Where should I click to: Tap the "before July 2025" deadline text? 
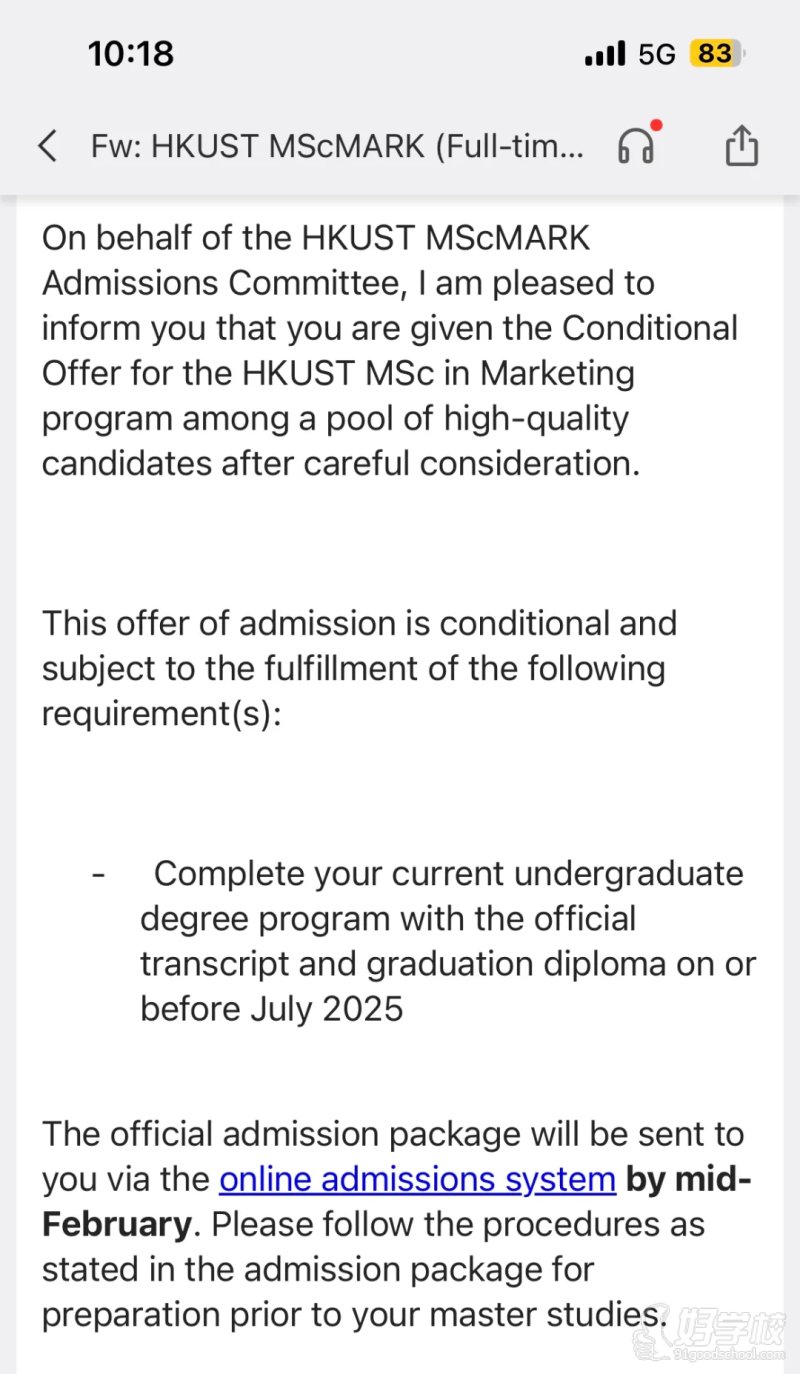tap(271, 1008)
